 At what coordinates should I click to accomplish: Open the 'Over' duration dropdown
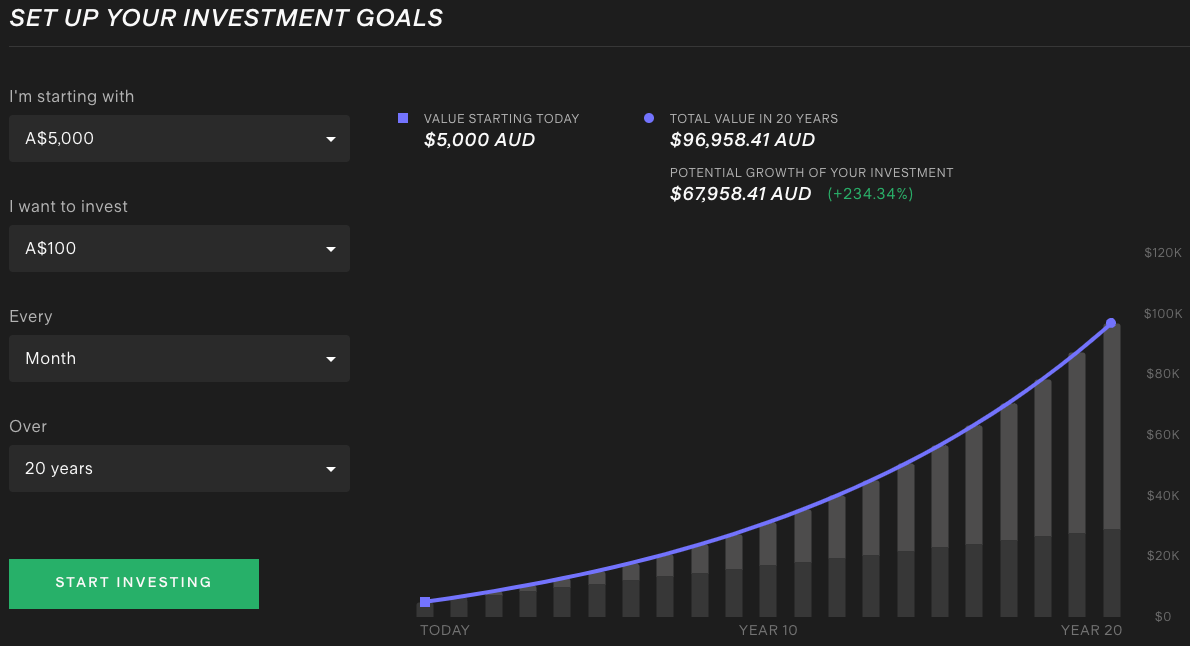[x=179, y=468]
